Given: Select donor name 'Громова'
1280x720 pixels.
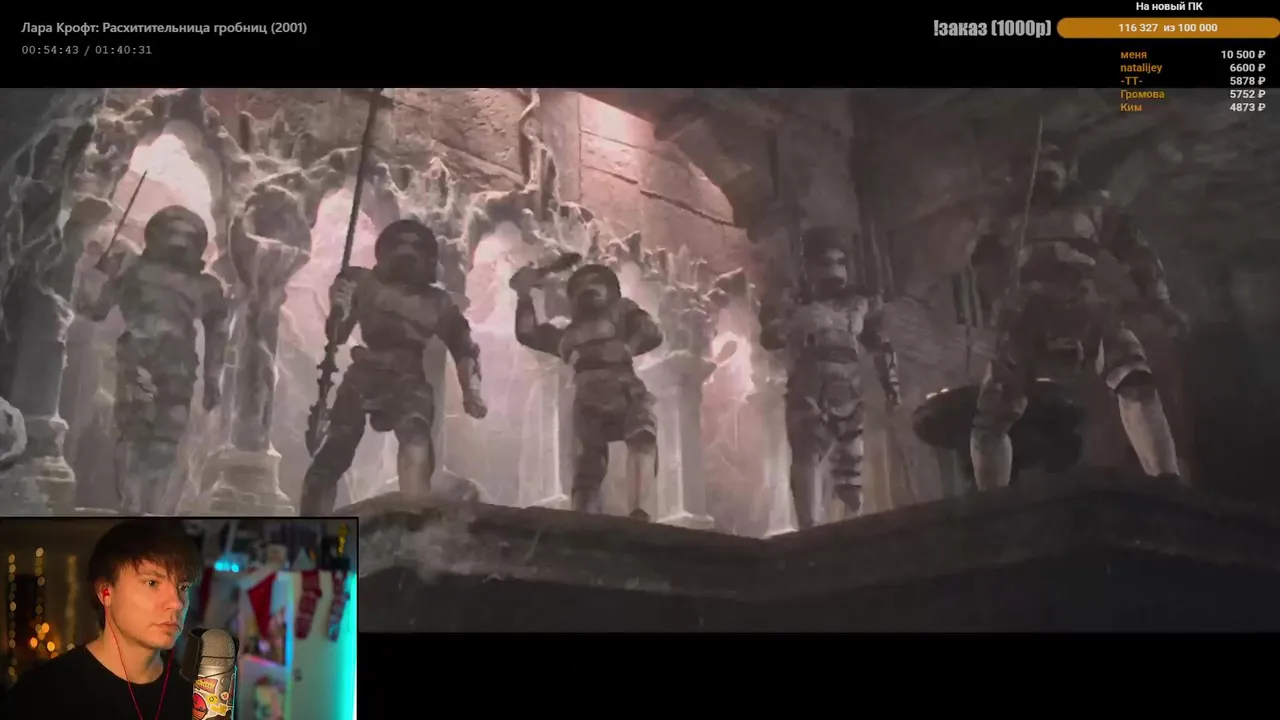Looking at the screenshot, I should pyautogui.click(x=1142, y=94).
